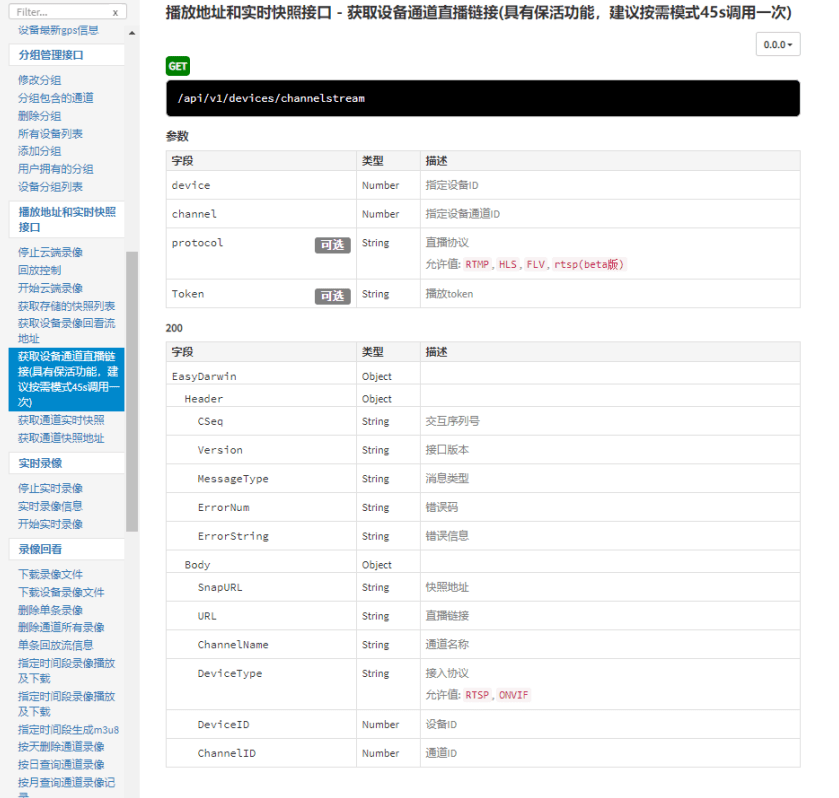Open 开始实时录像 in the sidebar
839x798 pixels.
(x=50, y=524)
